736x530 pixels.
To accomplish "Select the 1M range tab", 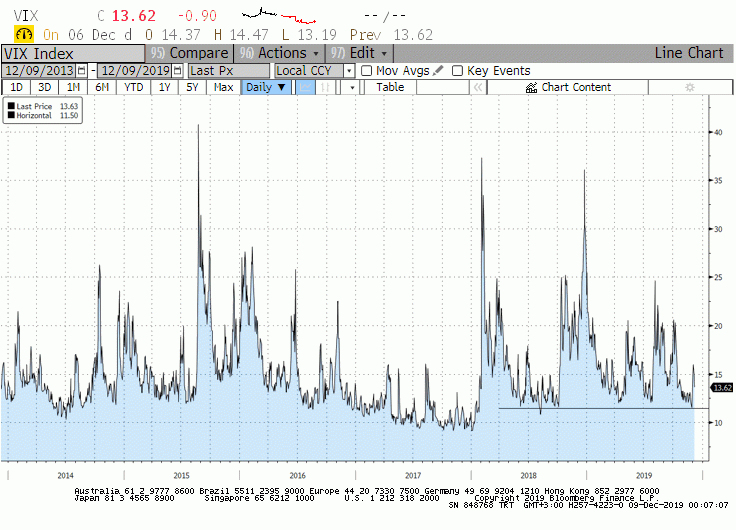I will click(73, 87).
